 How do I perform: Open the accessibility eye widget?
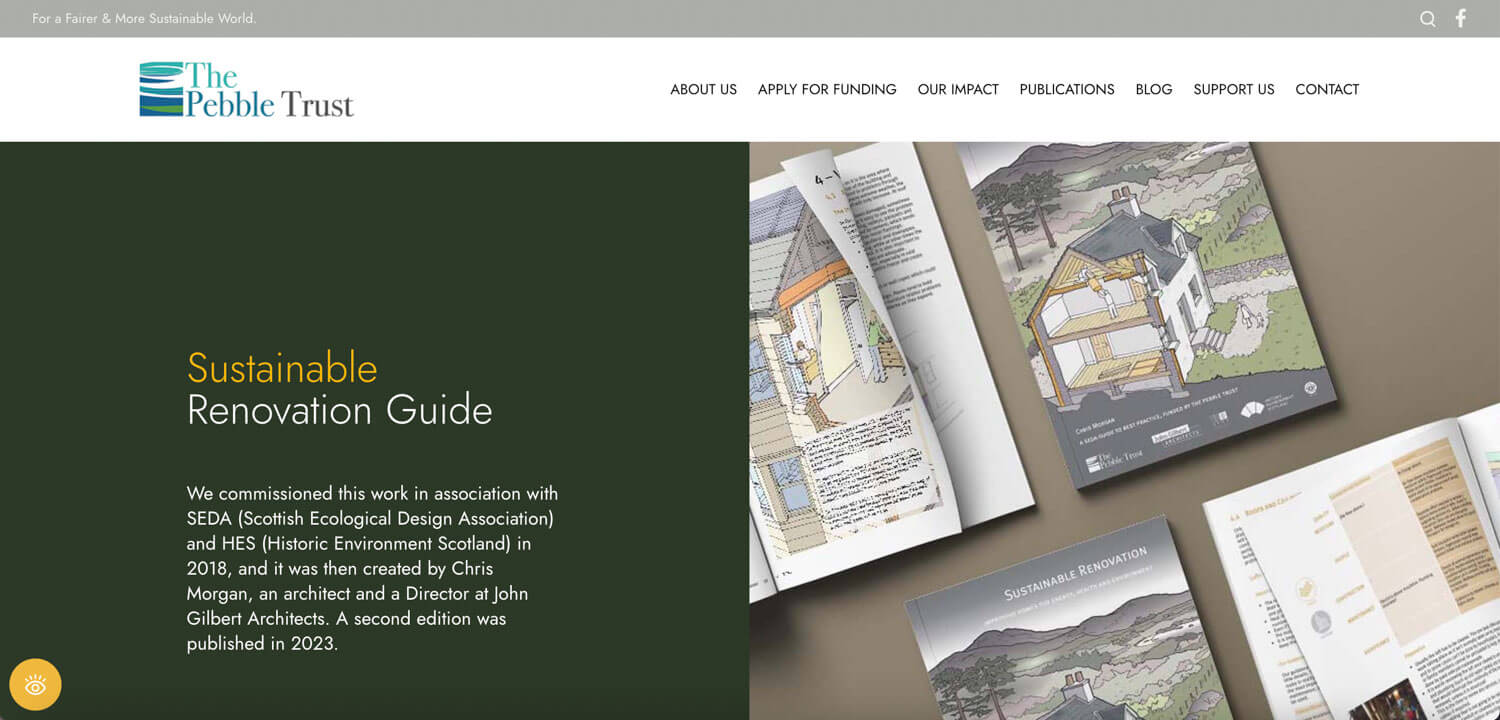(35, 685)
